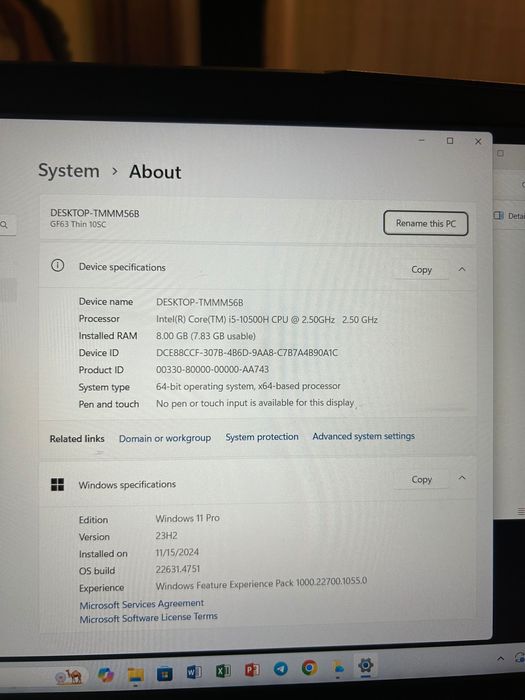Open Advanced system settings
Screen dimensions: 525x700
tap(363, 436)
